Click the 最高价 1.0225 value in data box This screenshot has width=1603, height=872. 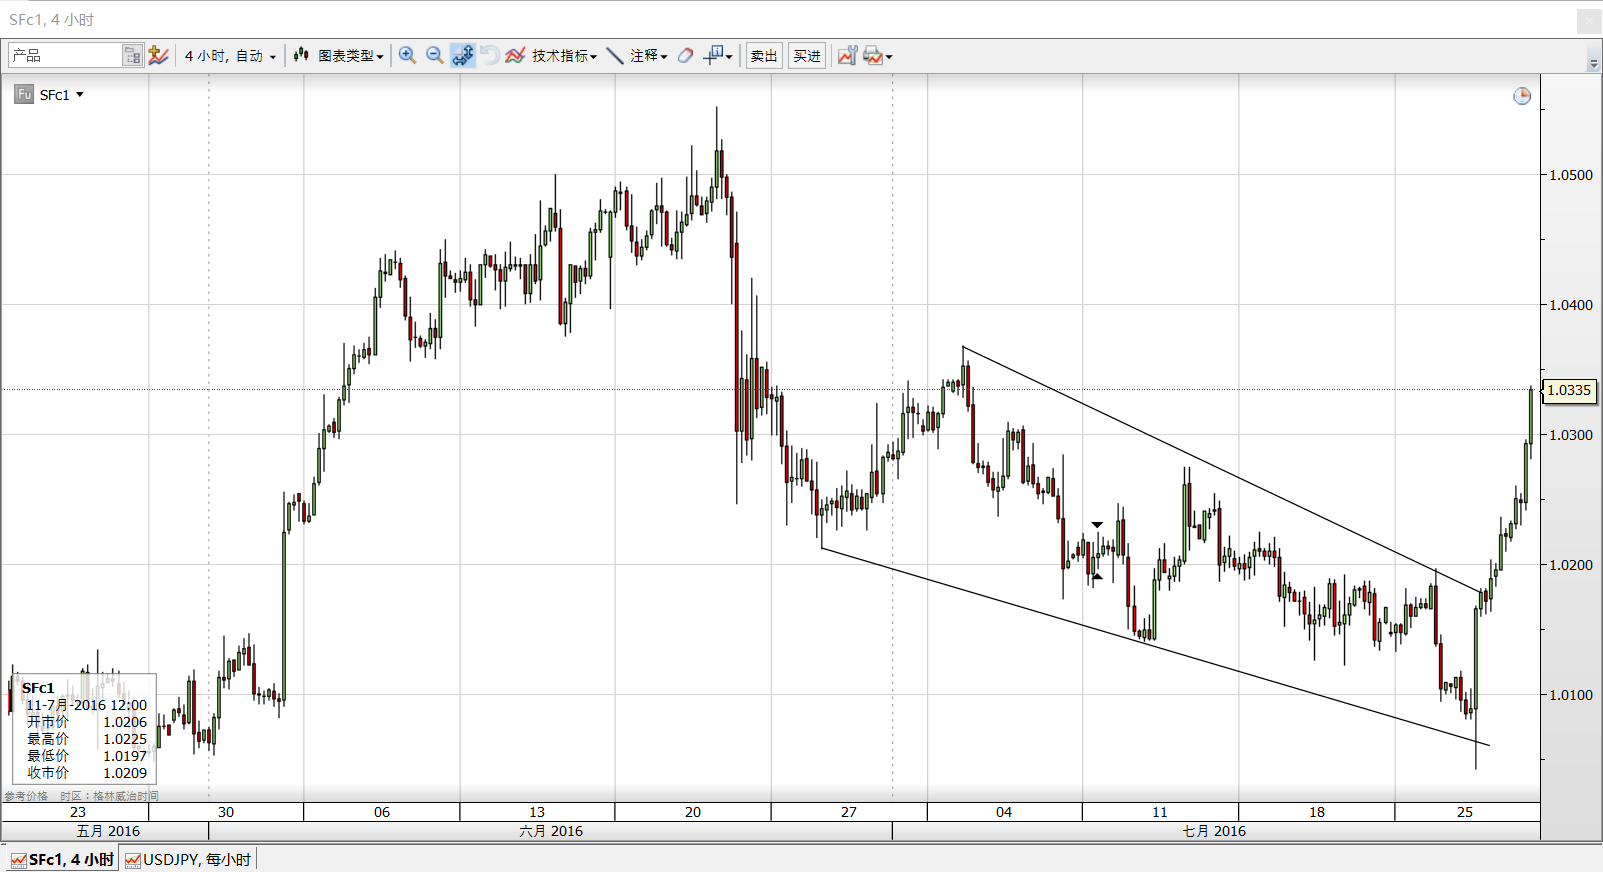125,739
